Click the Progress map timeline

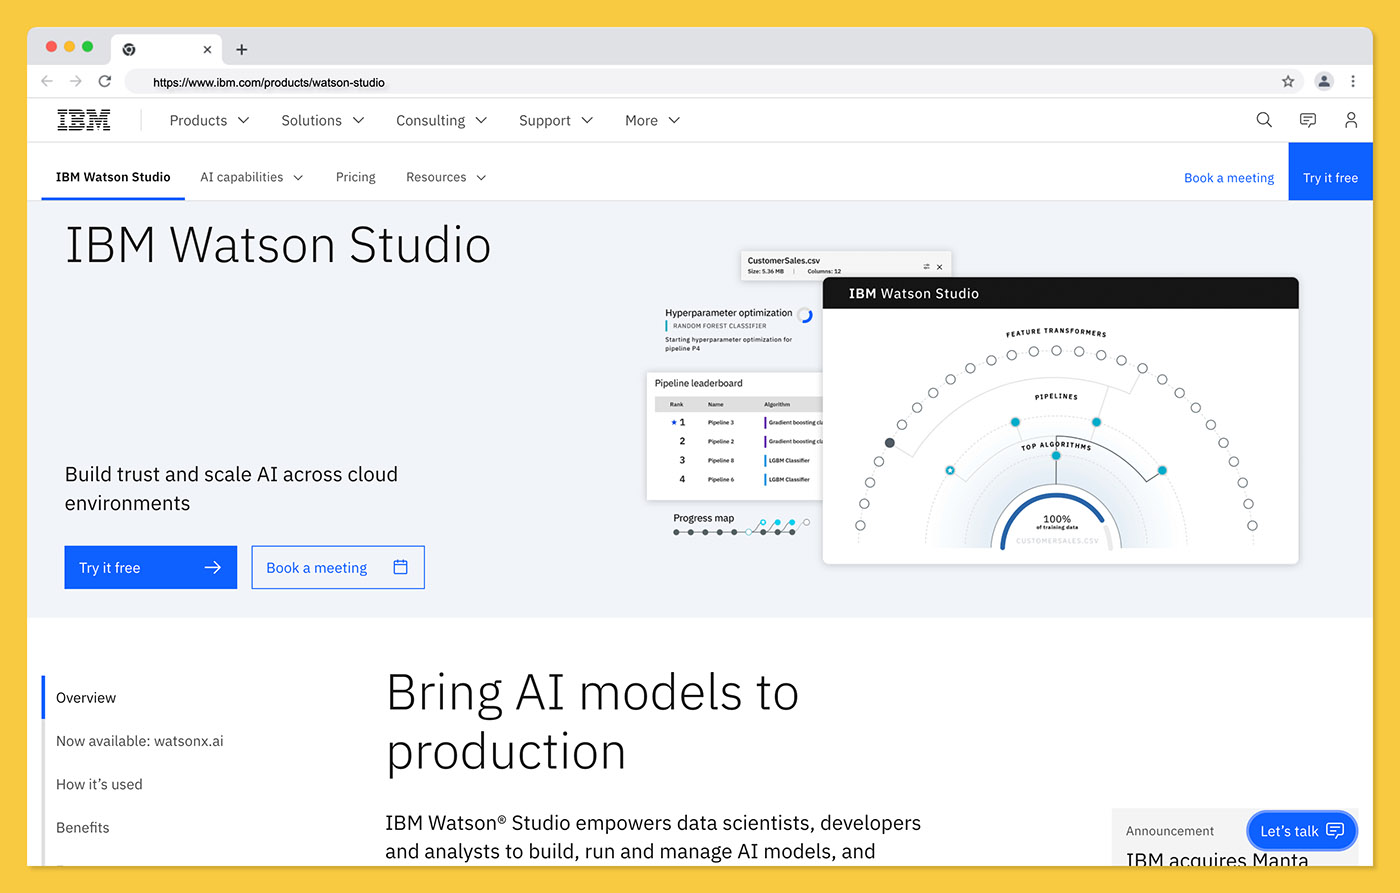(x=741, y=525)
